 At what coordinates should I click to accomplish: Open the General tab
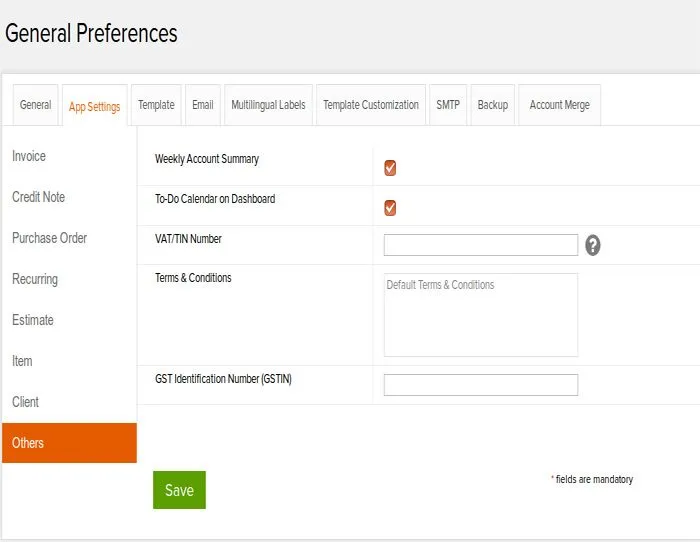click(x=35, y=105)
